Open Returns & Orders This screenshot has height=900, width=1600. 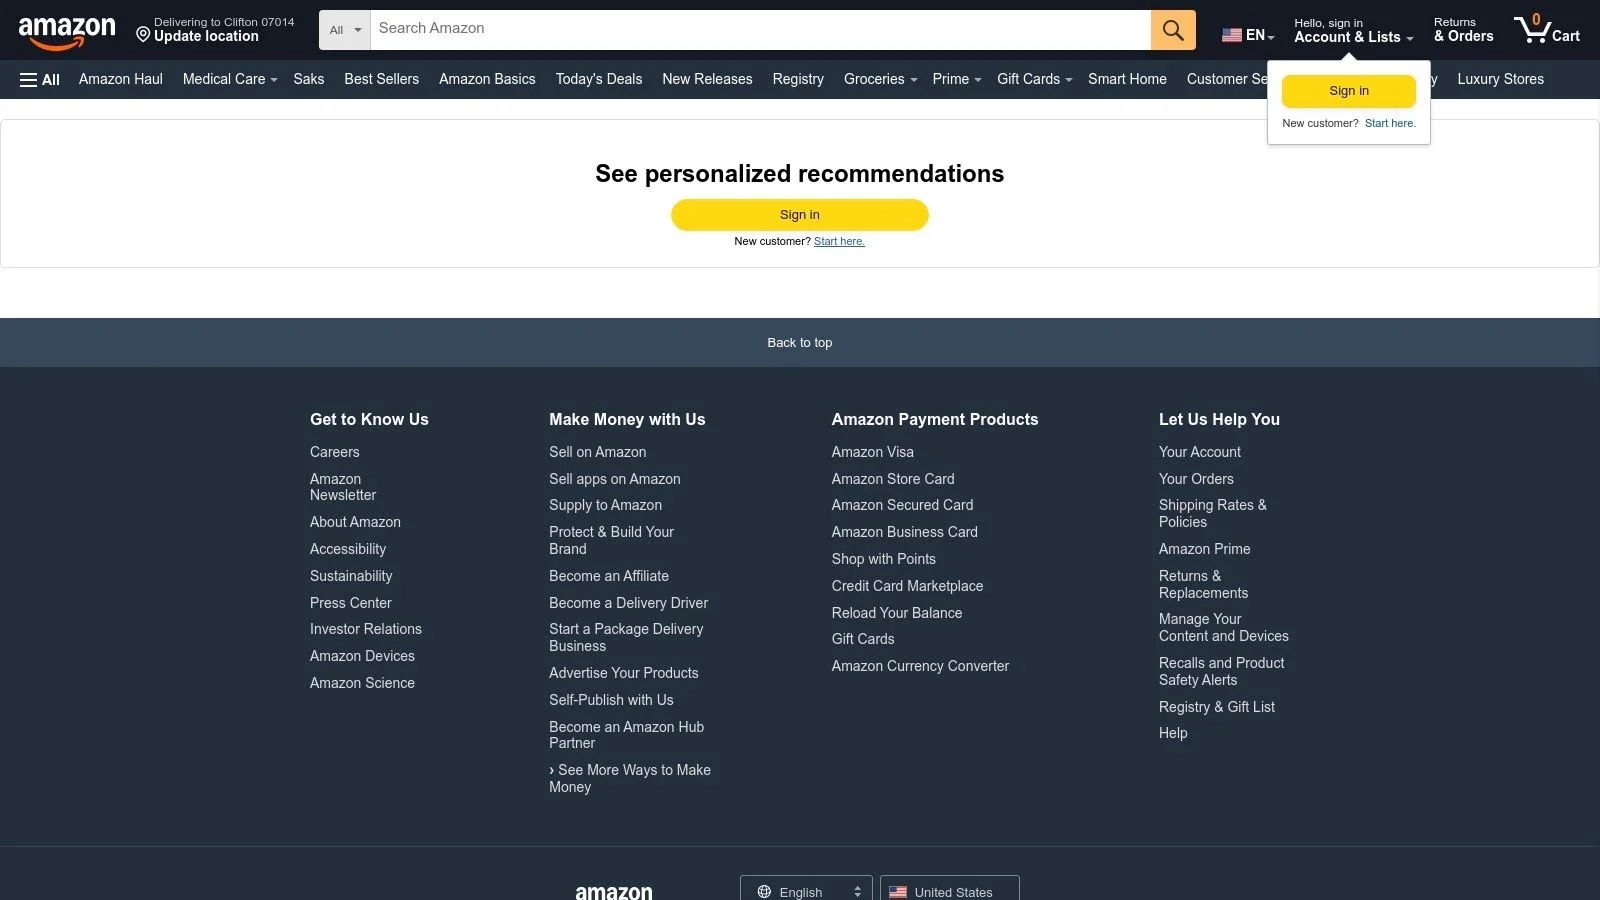coord(1463,30)
